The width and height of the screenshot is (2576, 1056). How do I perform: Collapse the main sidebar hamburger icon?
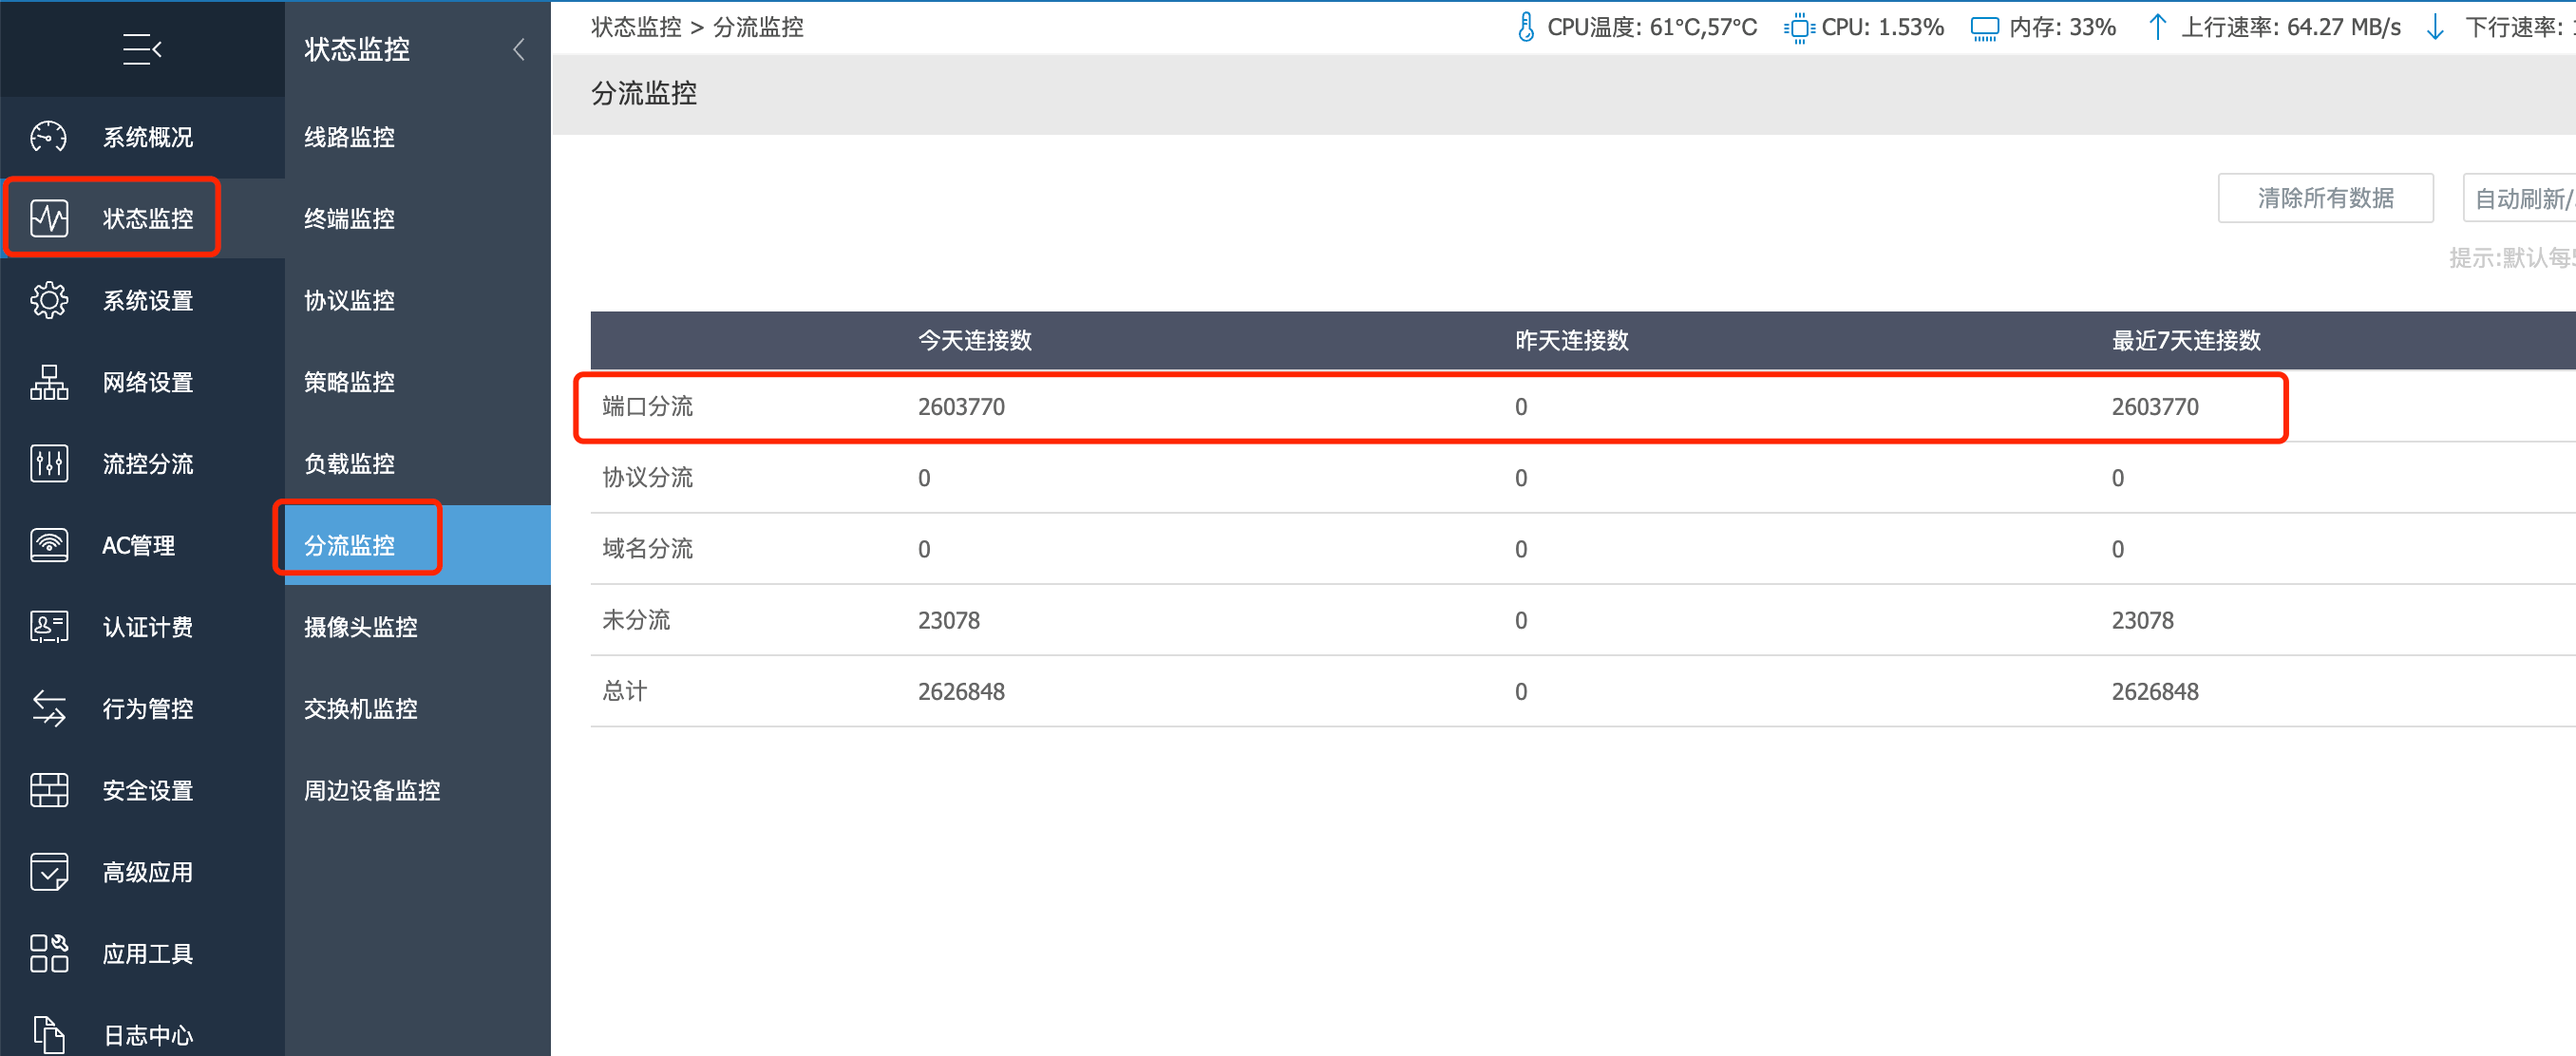point(142,48)
